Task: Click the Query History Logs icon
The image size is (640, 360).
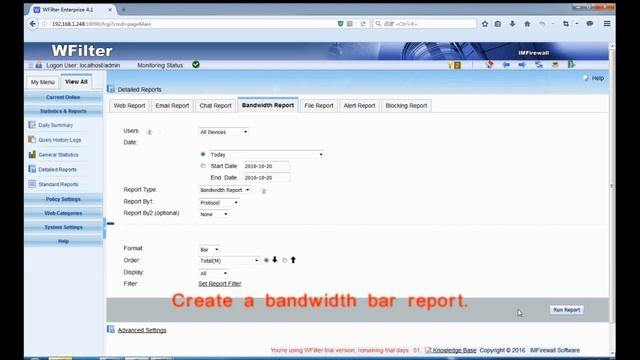Action: click(32, 140)
